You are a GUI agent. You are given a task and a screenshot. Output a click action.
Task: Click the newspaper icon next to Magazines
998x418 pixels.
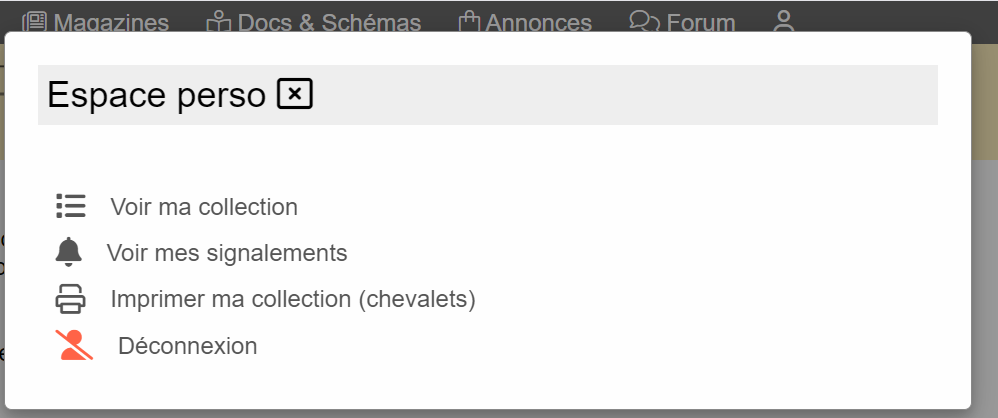point(35,22)
